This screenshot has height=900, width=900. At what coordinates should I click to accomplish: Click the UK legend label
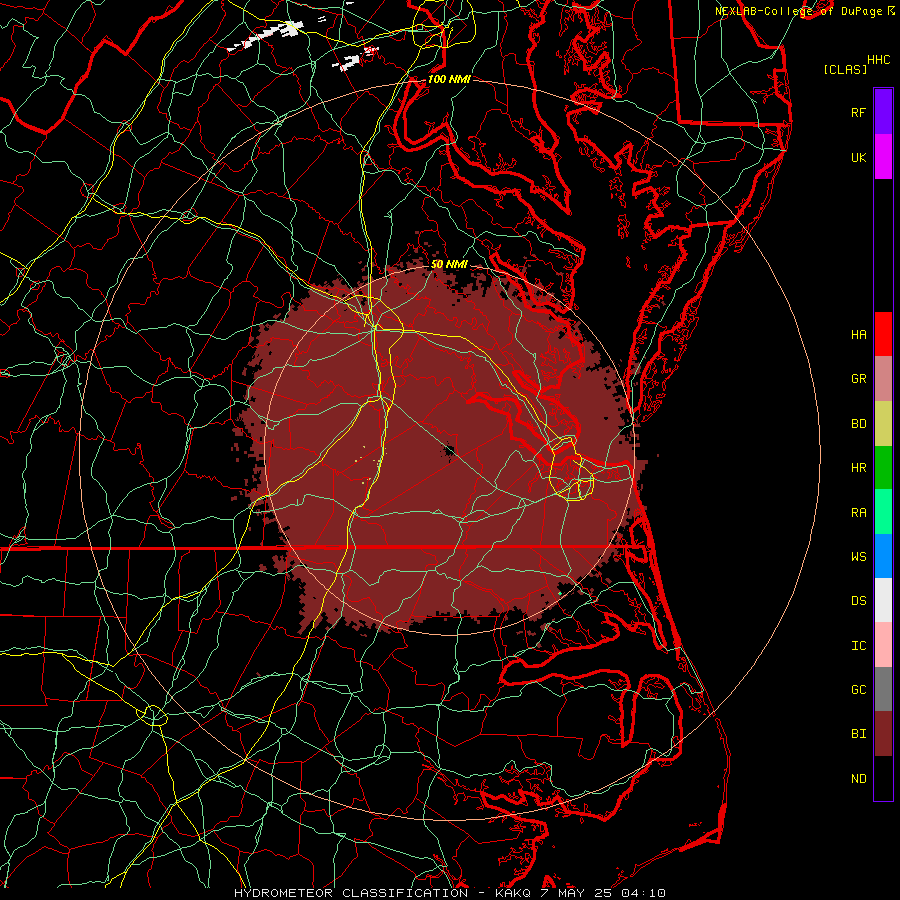pyautogui.click(x=858, y=157)
